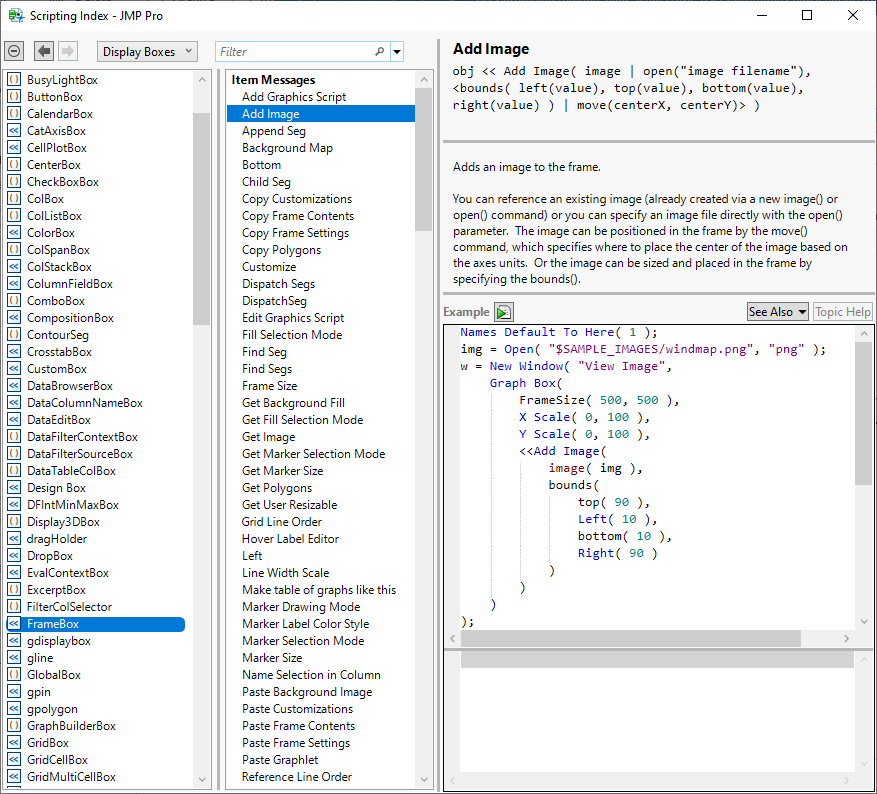
Task: Click the collapse (minus circle) toolbar icon
Action: tap(14, 51)
